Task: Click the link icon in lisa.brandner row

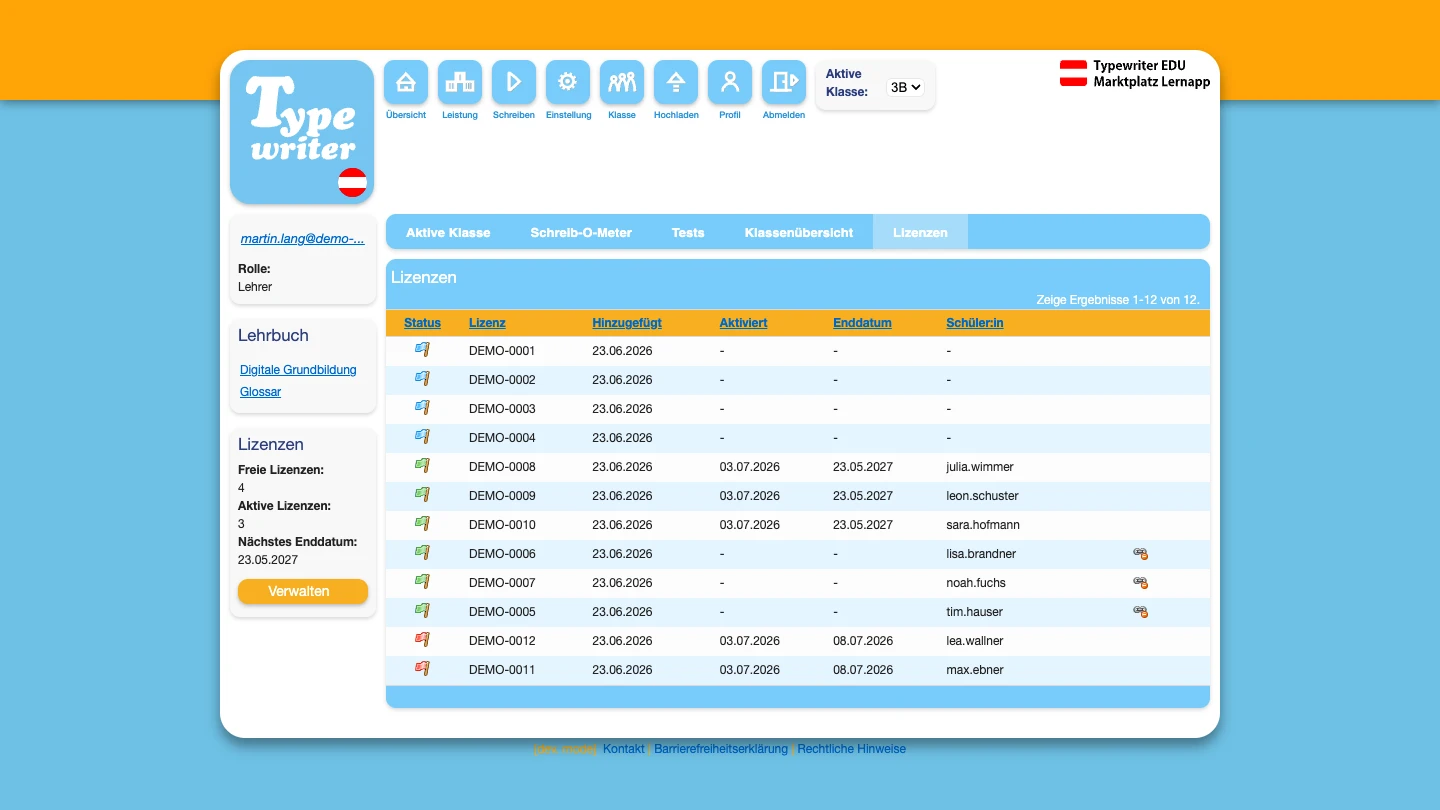Action: (1140, 553)
